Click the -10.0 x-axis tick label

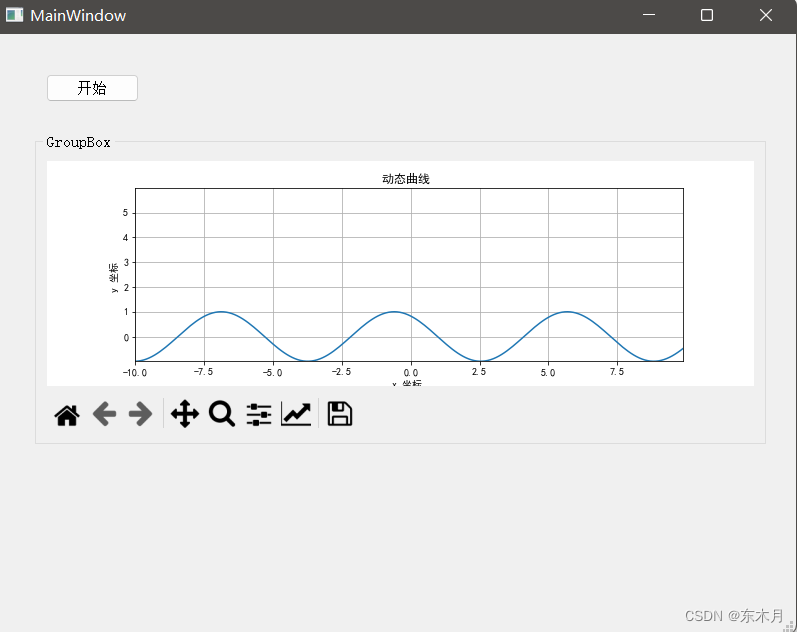tap(135, 373)
